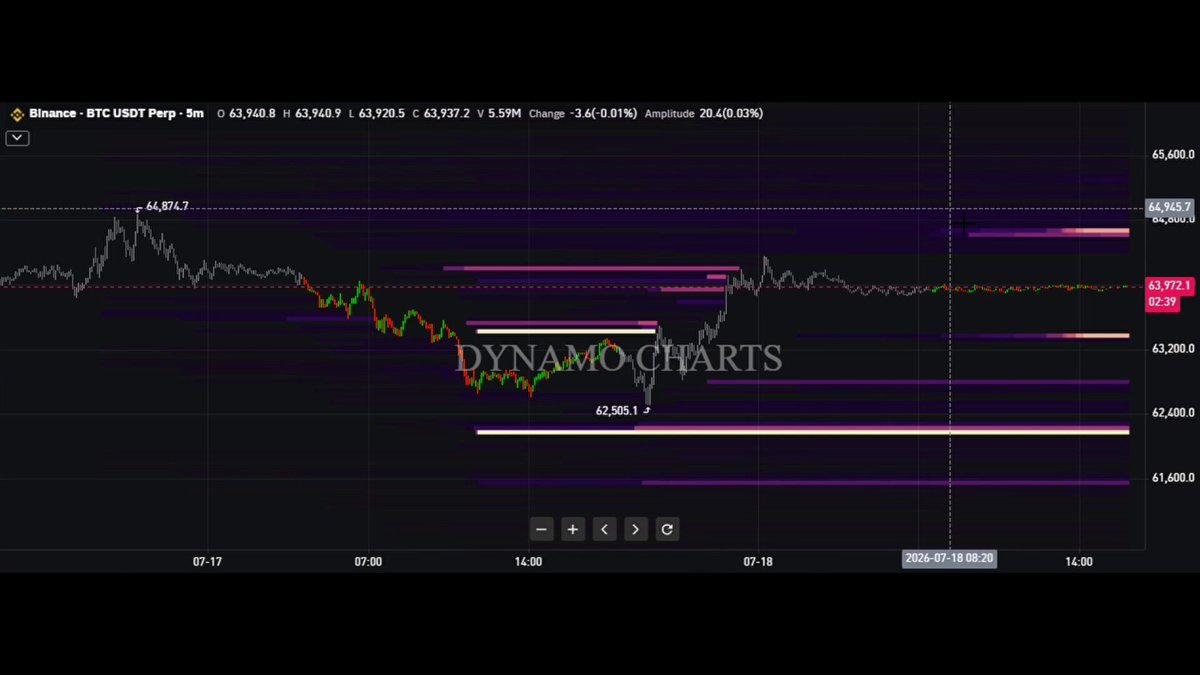Image resolution: width=1200 pixels, height=675 pixels.
Task: Click the 07-17 date label on time axis
Action: (207, 562)
